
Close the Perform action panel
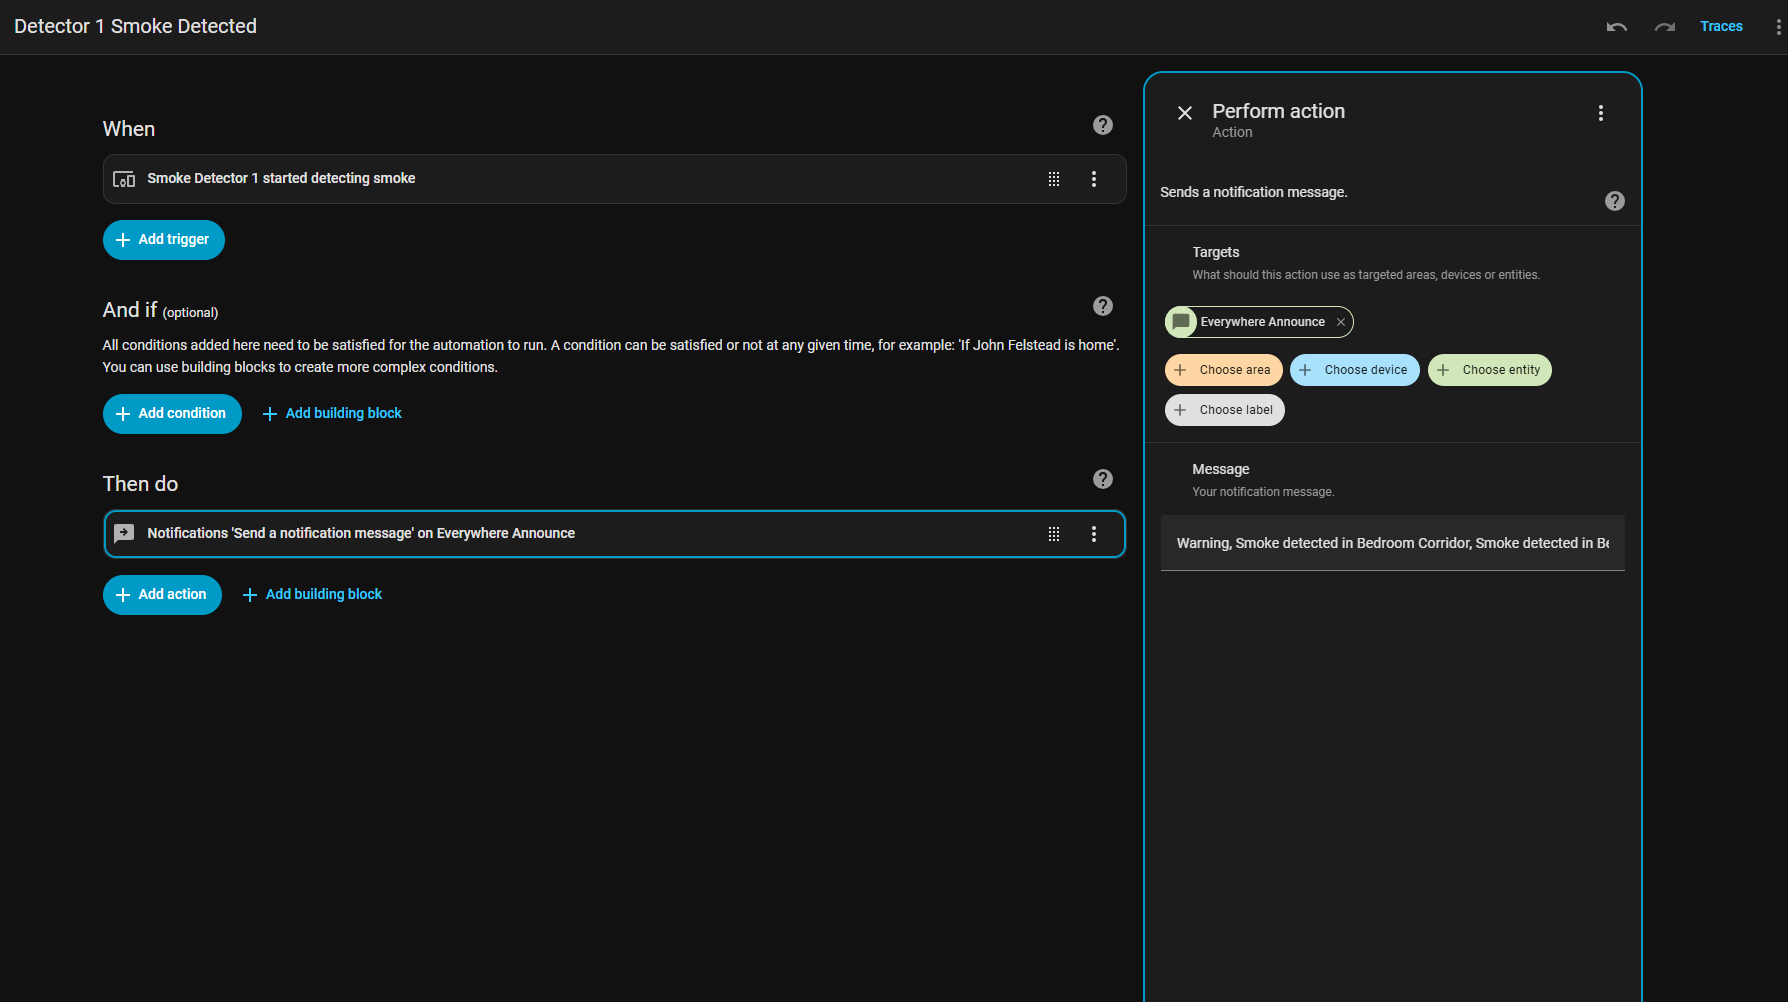pyautogui.click(x=1184, y=113)
